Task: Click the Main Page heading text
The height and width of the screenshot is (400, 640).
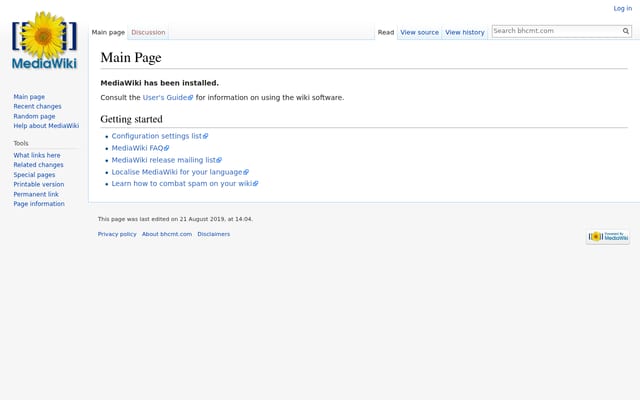Action: (131, 58)
